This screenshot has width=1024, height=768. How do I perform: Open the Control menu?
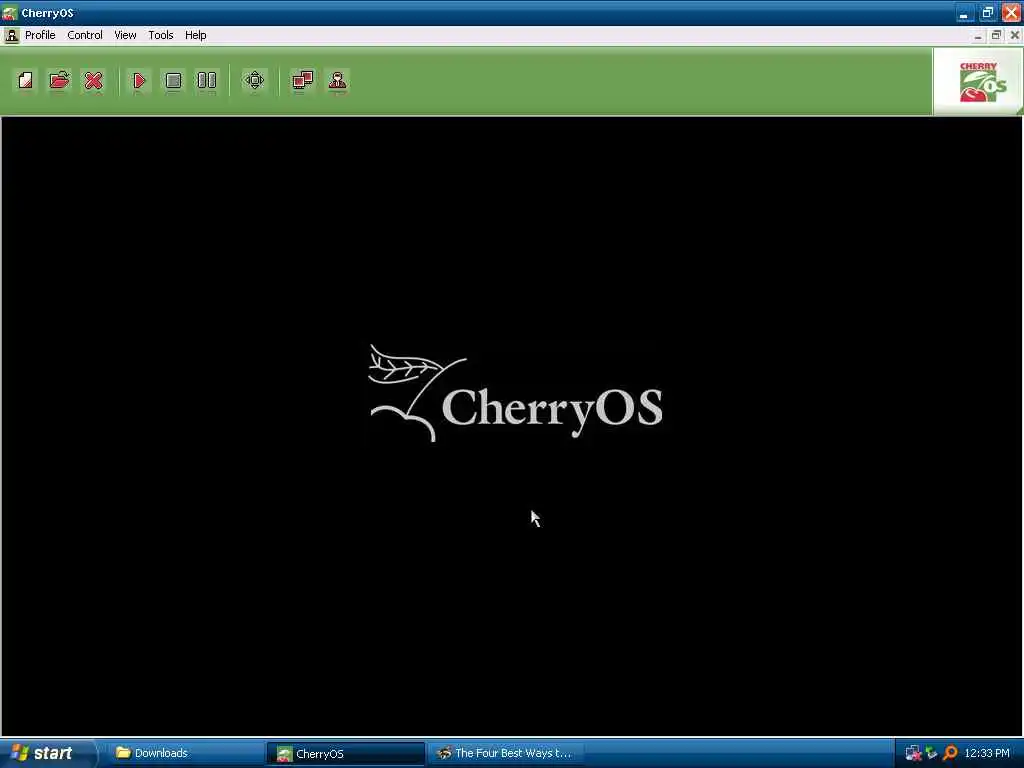85,35
